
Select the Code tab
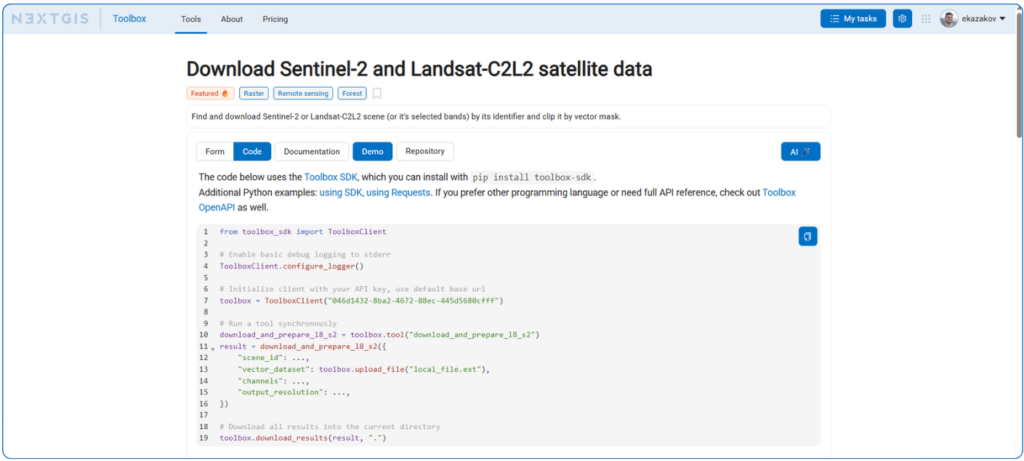pos(252,151)
